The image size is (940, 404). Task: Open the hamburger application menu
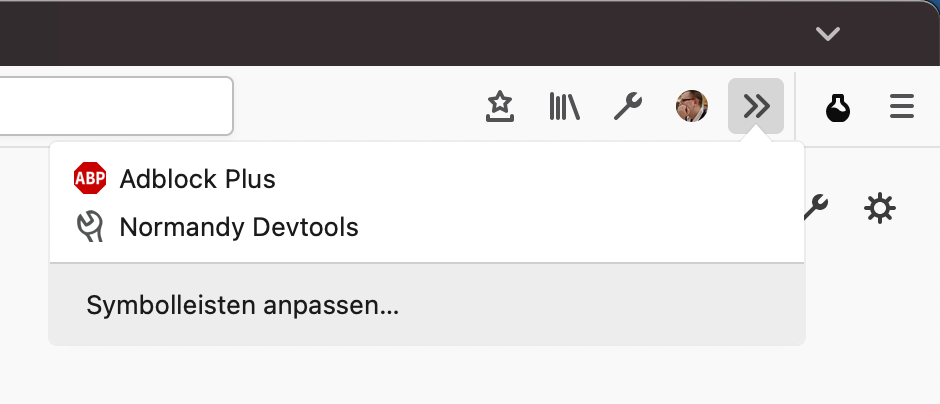pos(902,106)
